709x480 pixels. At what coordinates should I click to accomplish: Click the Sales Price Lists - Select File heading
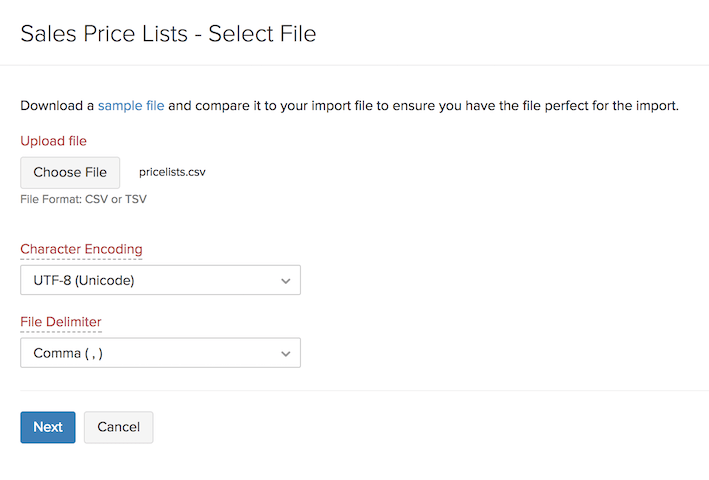(168, 34)
